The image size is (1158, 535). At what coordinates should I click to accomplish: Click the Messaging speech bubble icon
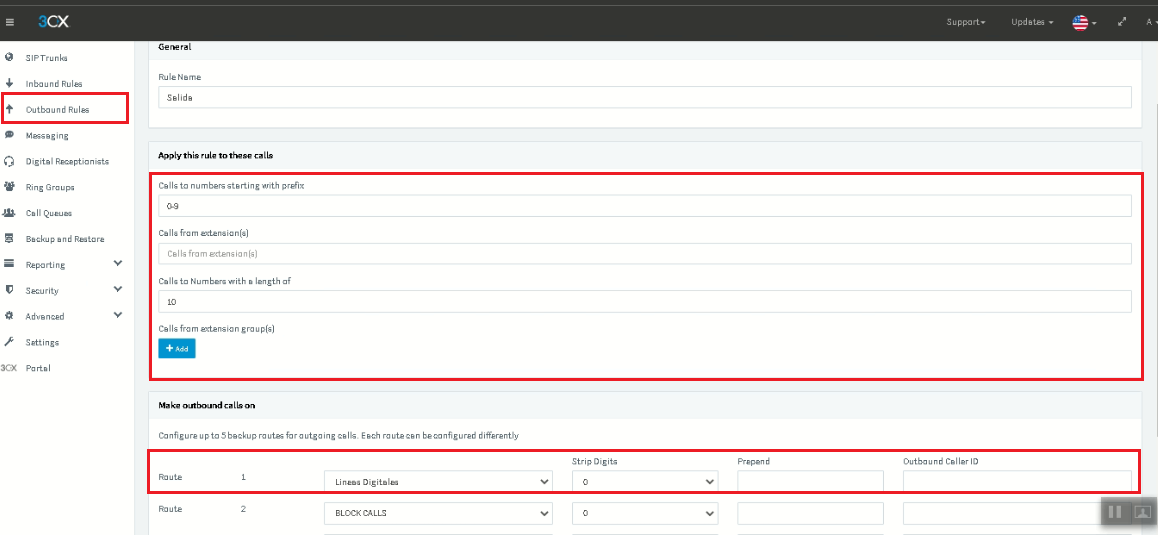(x=9, y=135)
